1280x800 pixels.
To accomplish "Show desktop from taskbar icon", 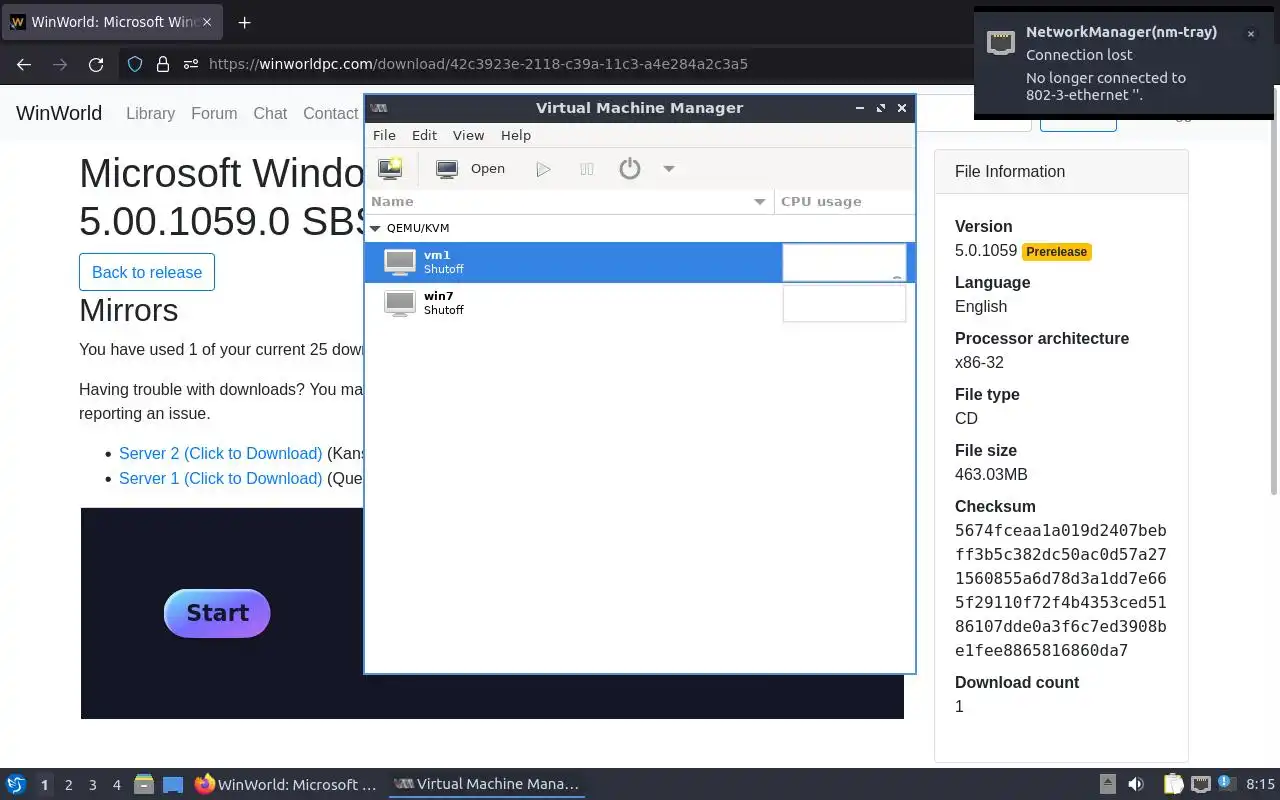I will click(x=173, y=785).
